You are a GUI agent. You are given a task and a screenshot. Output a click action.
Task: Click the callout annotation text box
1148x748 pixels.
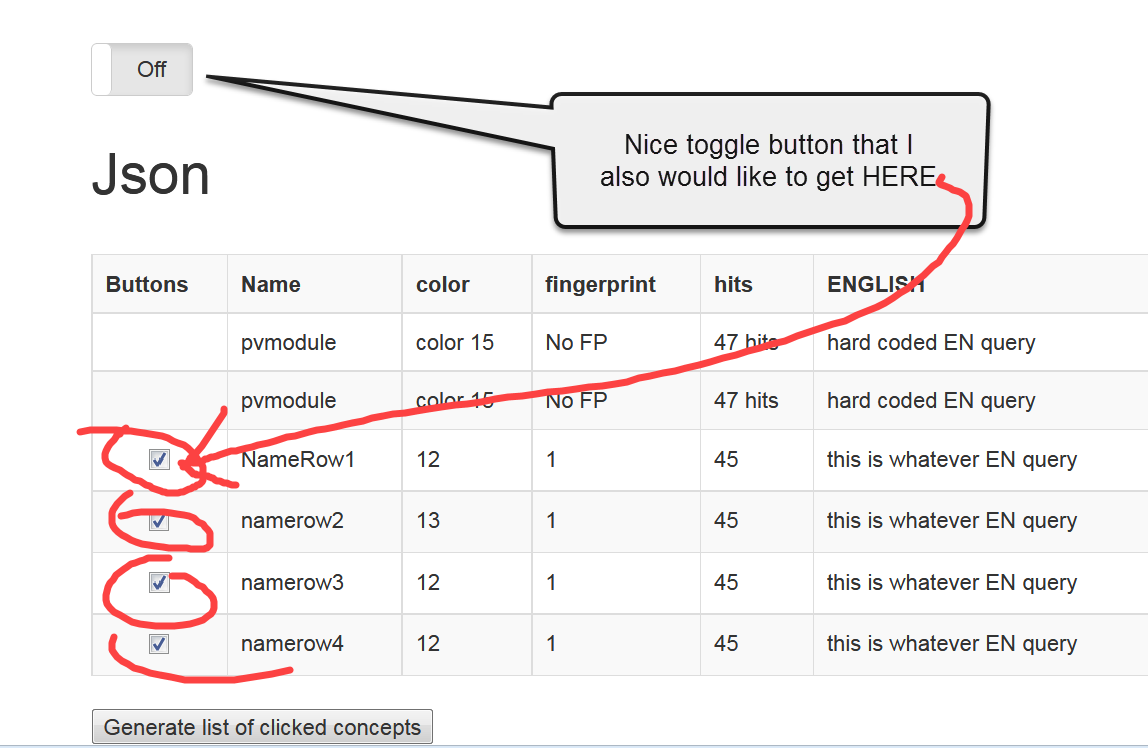(x=770, y=161)
